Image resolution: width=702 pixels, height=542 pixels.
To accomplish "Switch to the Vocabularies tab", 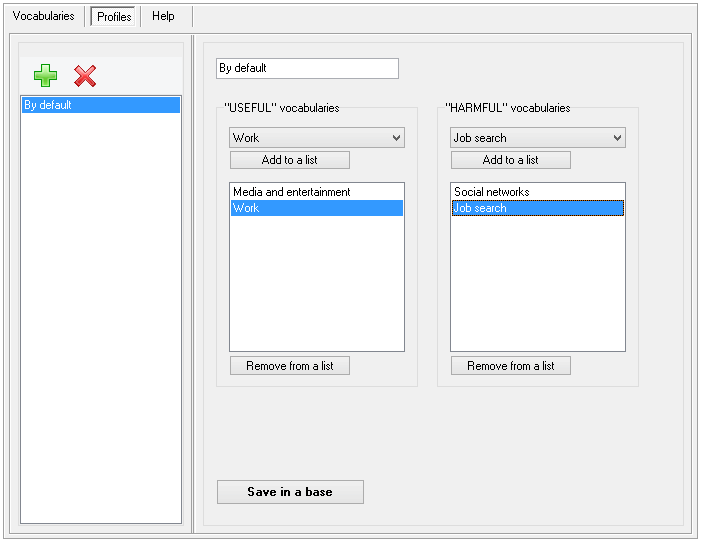I will point(43,16).
